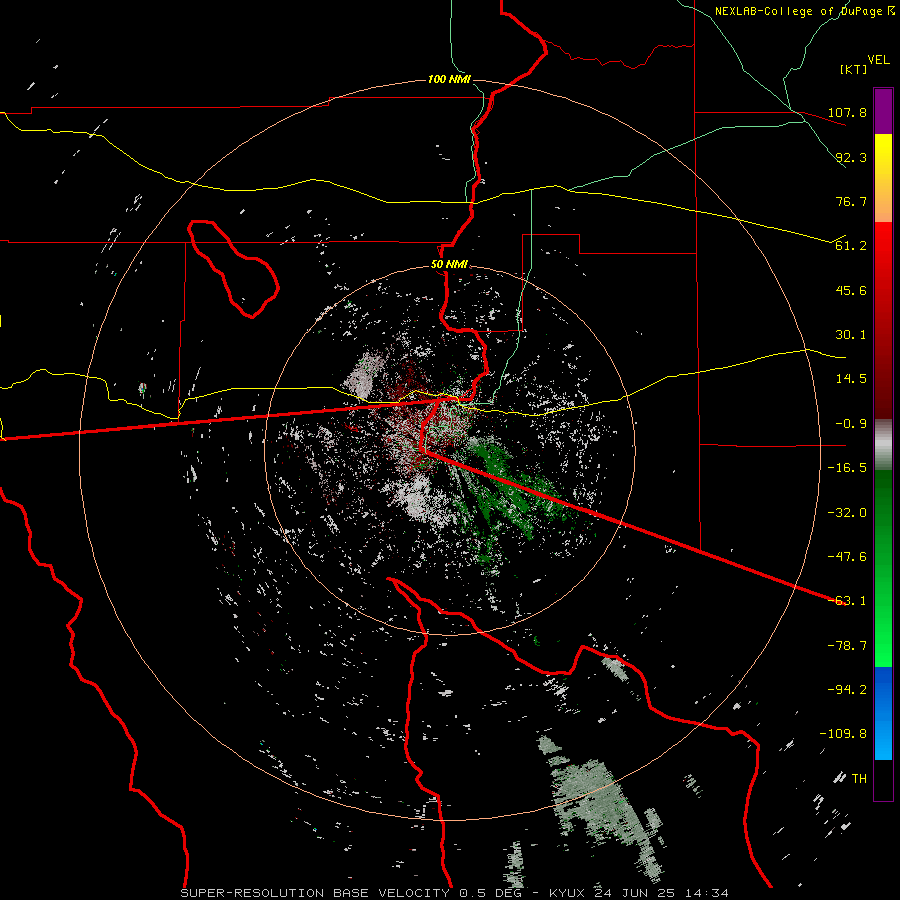Click the [KT] units label
This screenshot has width=900, height=900.
point(854,69)
